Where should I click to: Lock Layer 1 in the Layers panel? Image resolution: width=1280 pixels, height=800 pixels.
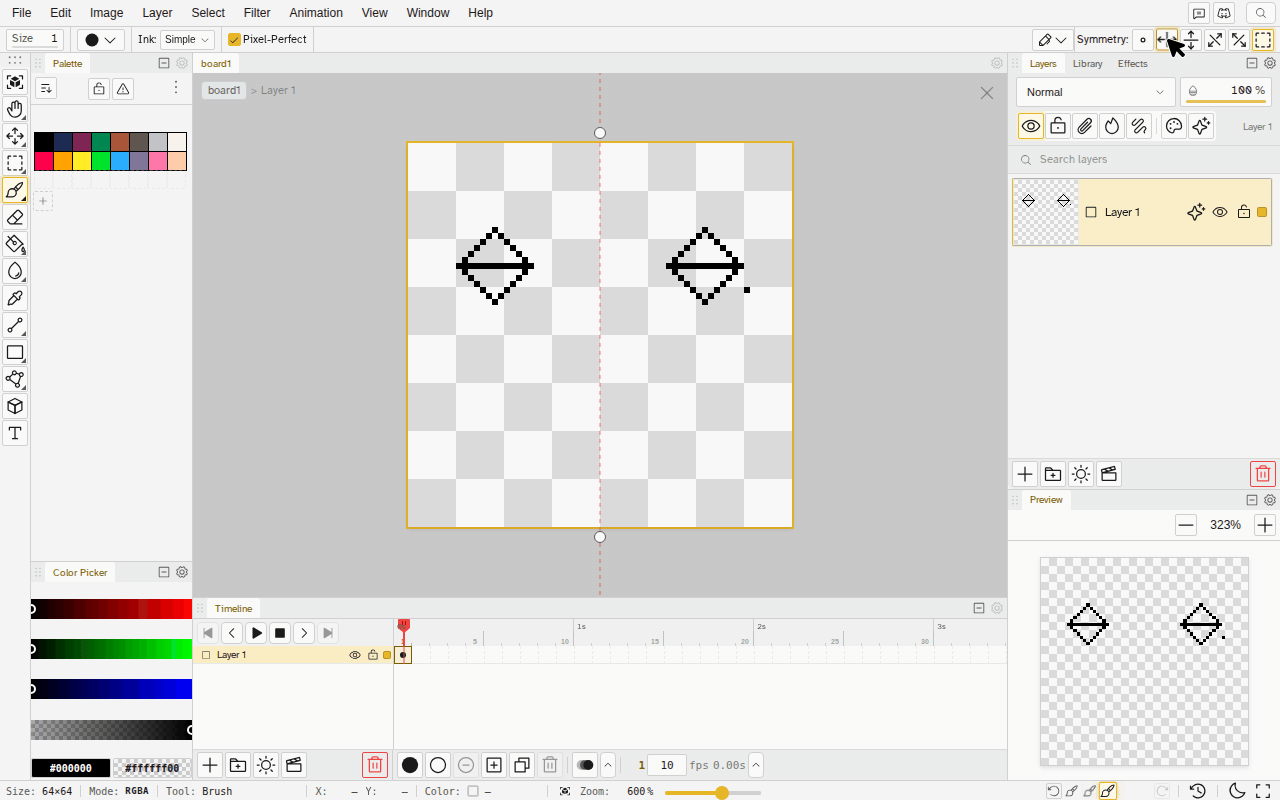click(1244, 212)
